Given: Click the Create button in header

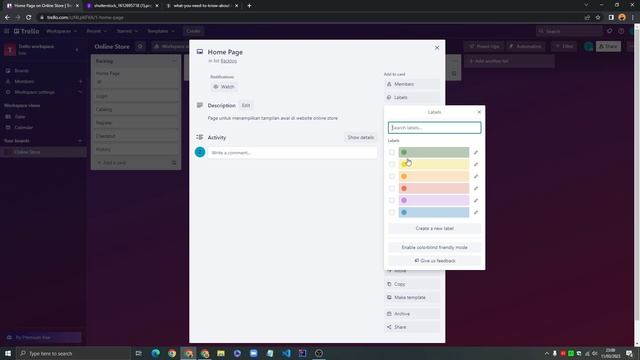Looking at the screenshot, I should coord(193,31).
